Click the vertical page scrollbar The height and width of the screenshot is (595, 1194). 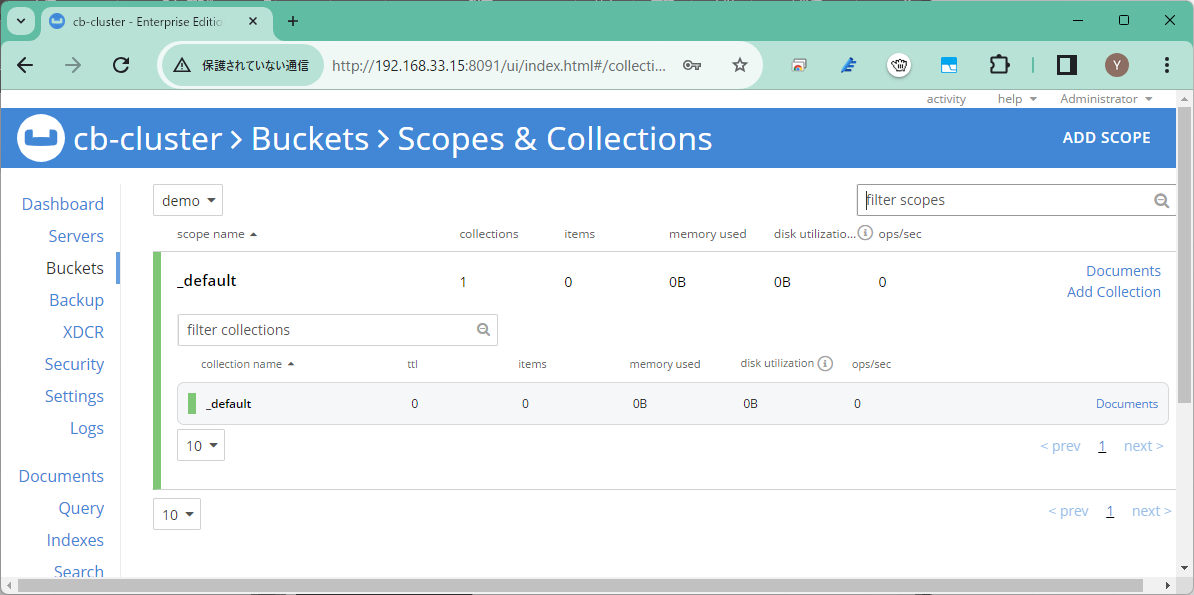[x=1185, y=255]
